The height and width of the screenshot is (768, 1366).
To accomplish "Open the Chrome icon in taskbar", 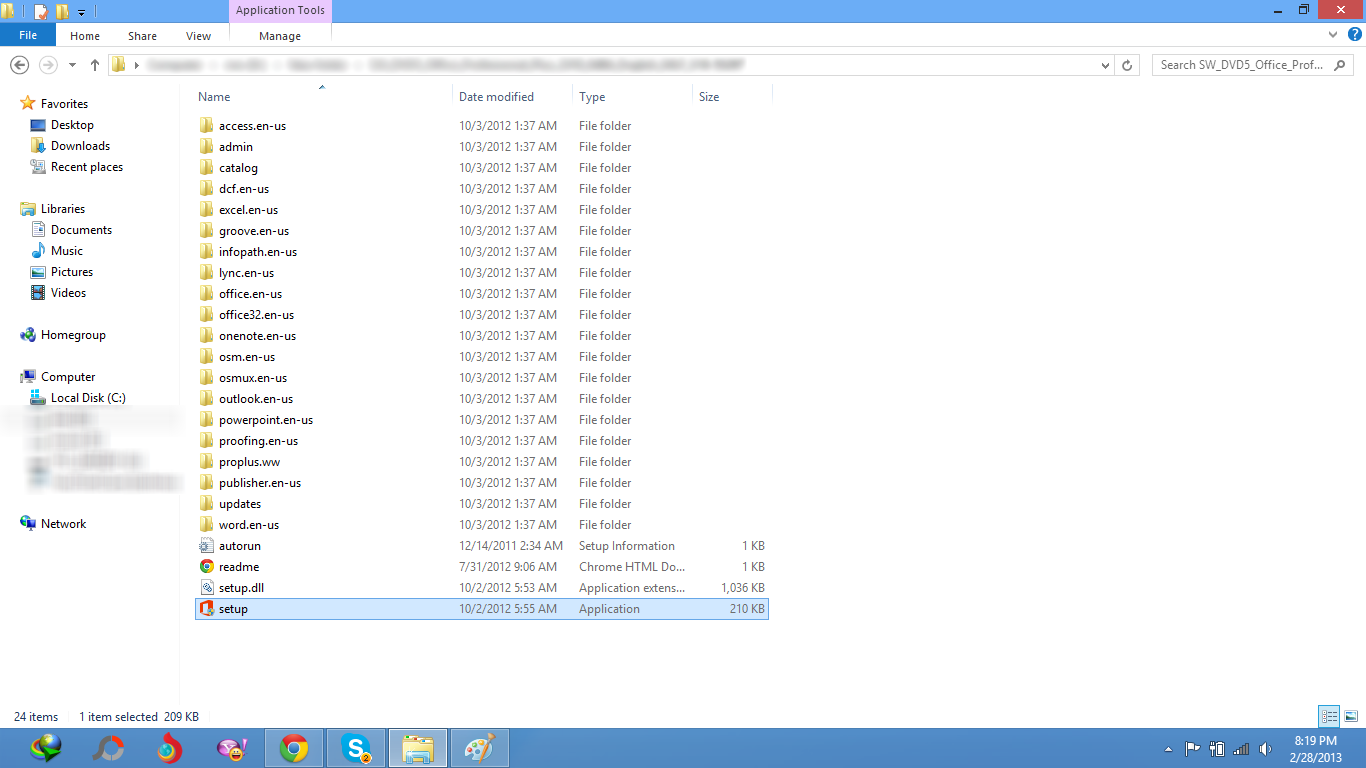I will [293, 748].
